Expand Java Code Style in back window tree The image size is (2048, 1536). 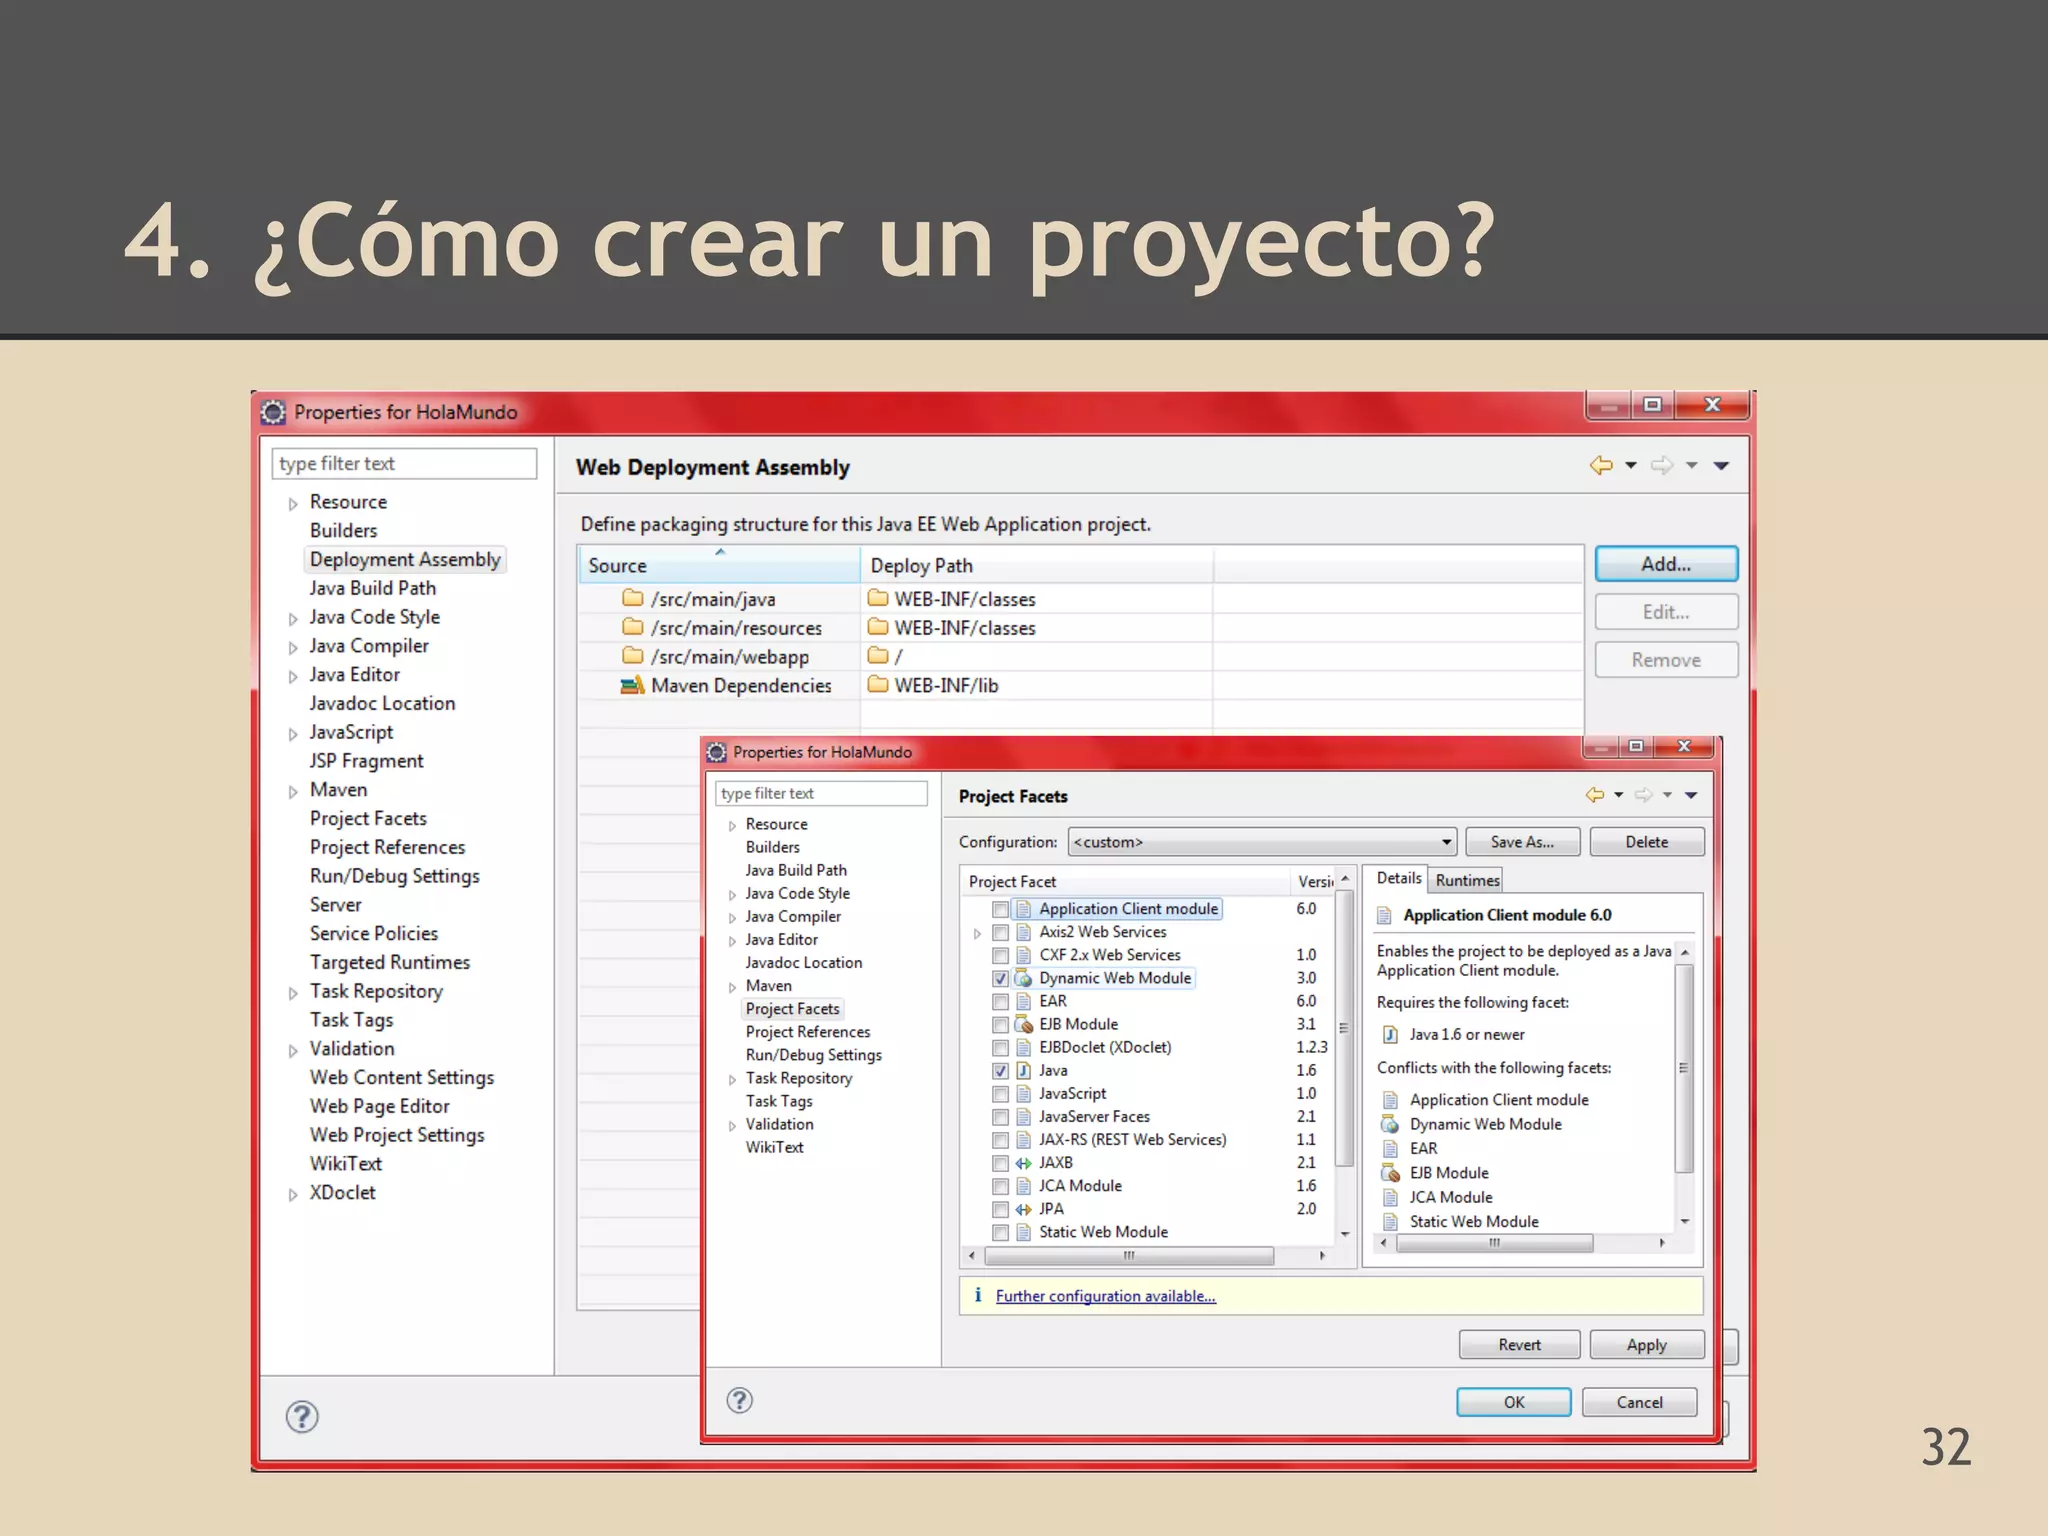[x=292, y=619]
